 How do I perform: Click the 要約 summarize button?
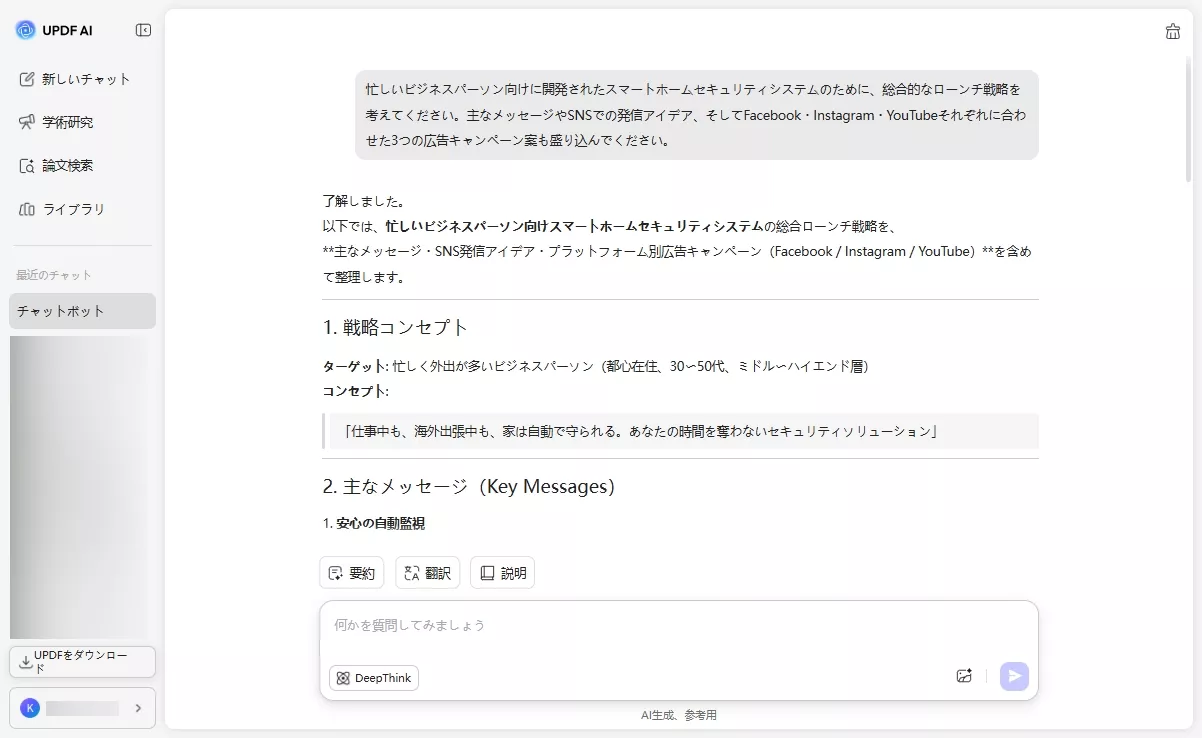352,572
